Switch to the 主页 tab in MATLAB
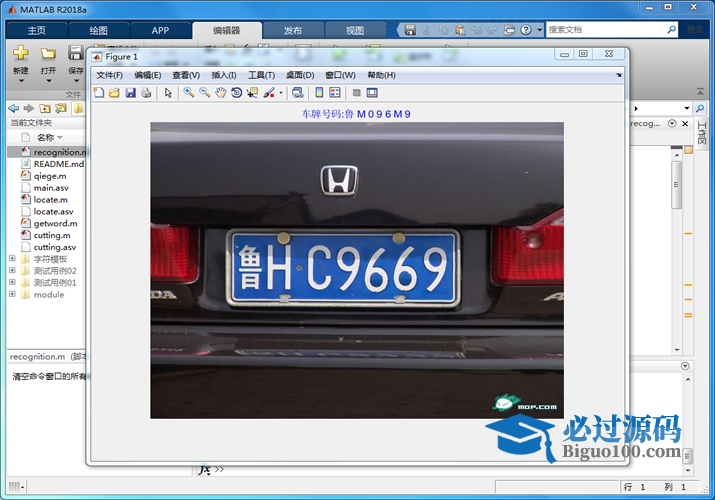715x500 pixels. 37,31
